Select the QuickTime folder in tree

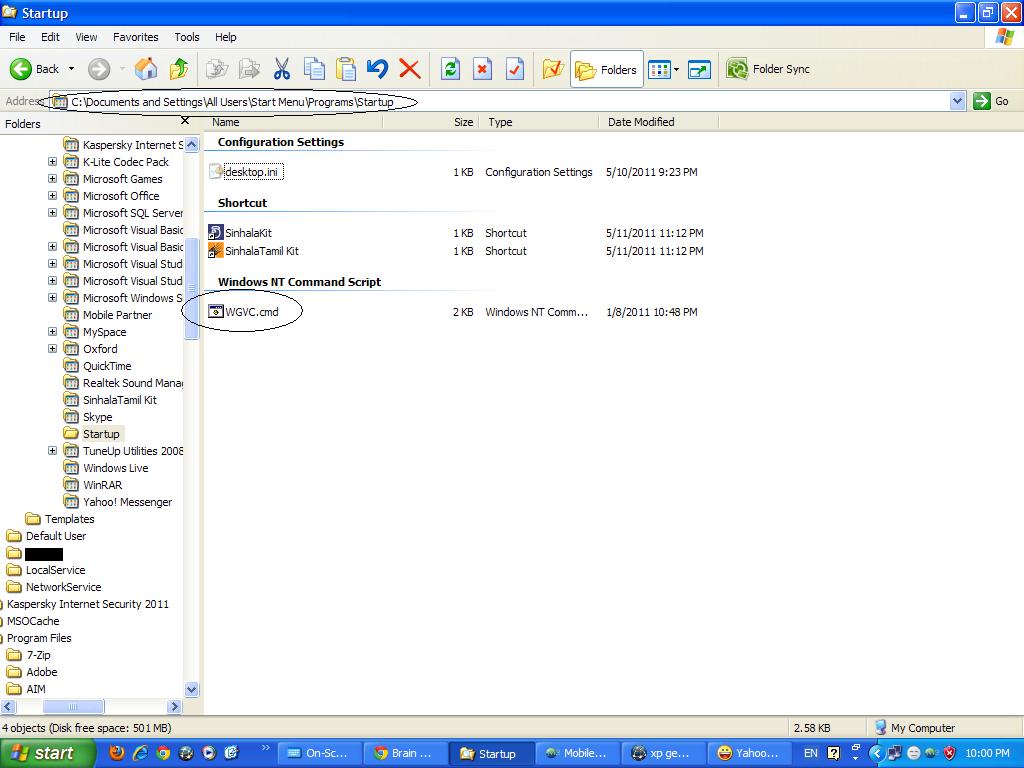[x=106, y=366]
